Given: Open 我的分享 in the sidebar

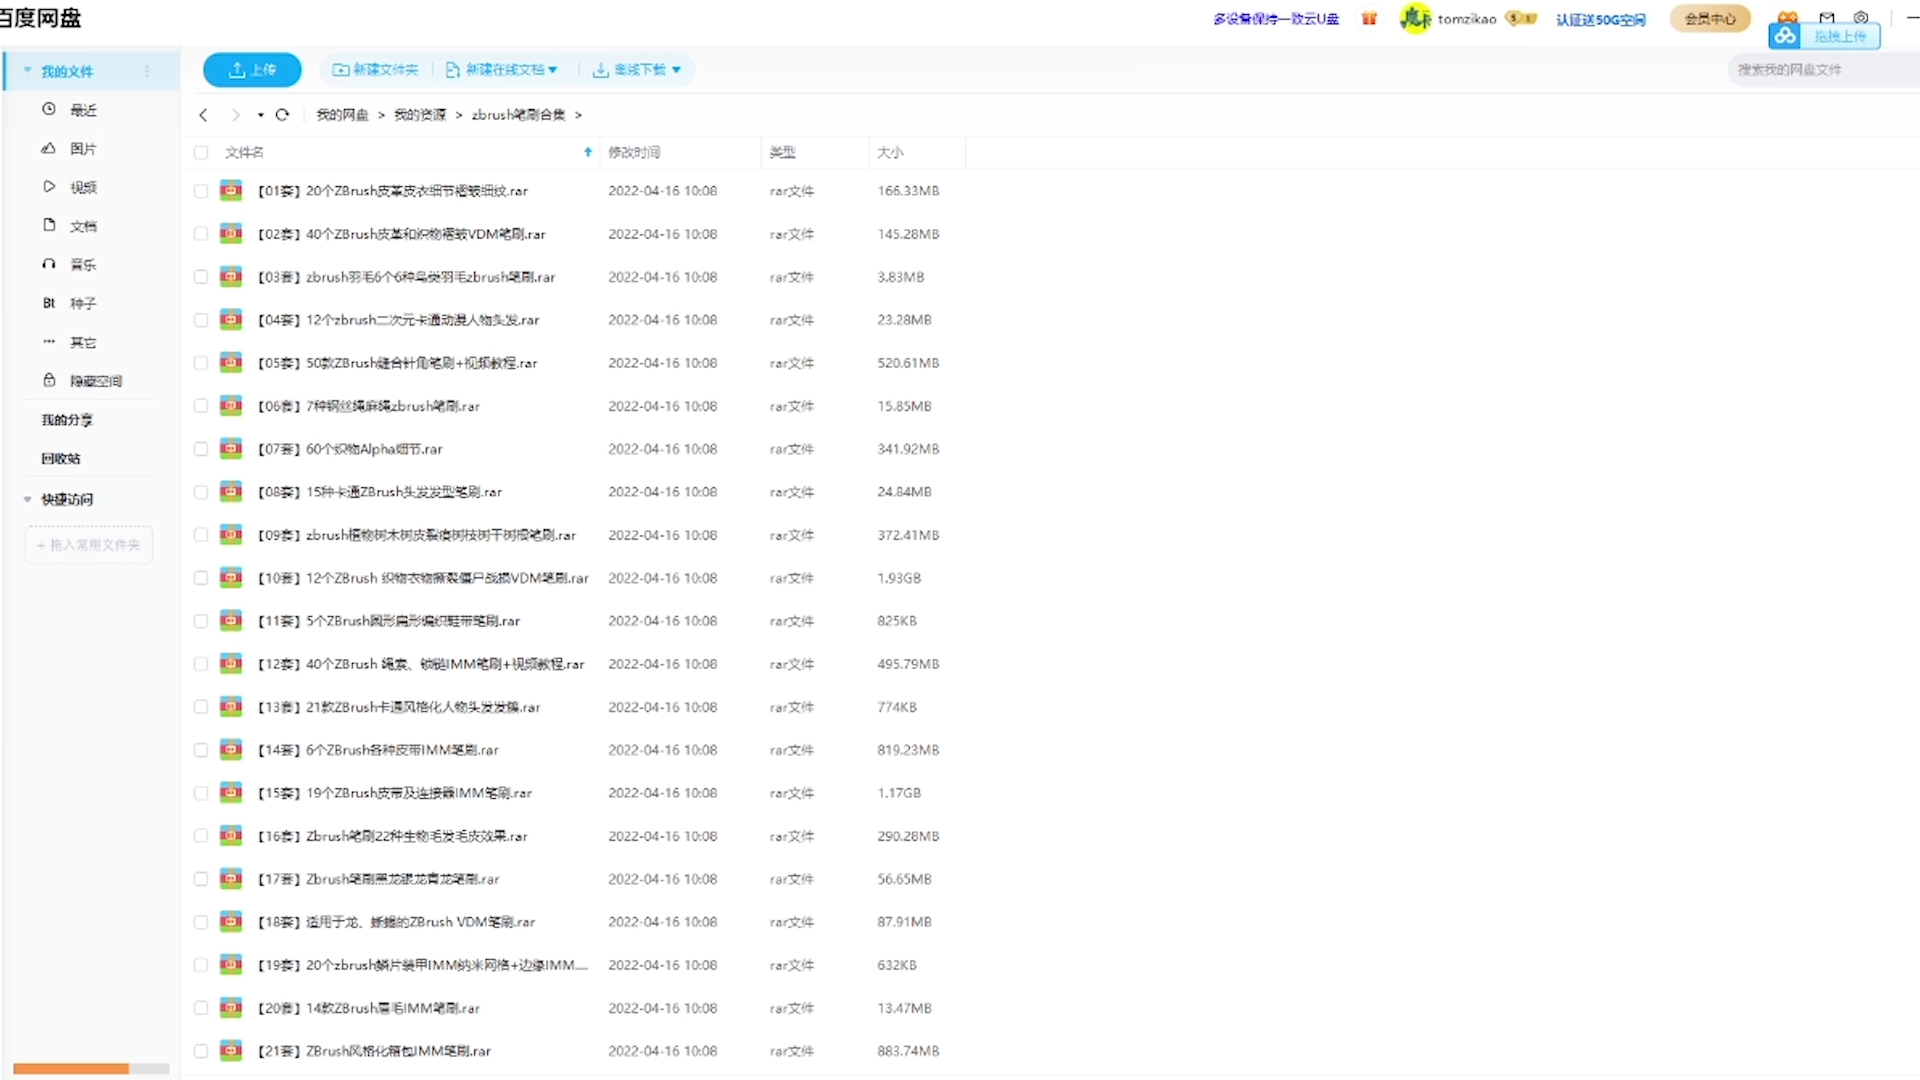Looking at the screenshot, I should click(67, 420).
